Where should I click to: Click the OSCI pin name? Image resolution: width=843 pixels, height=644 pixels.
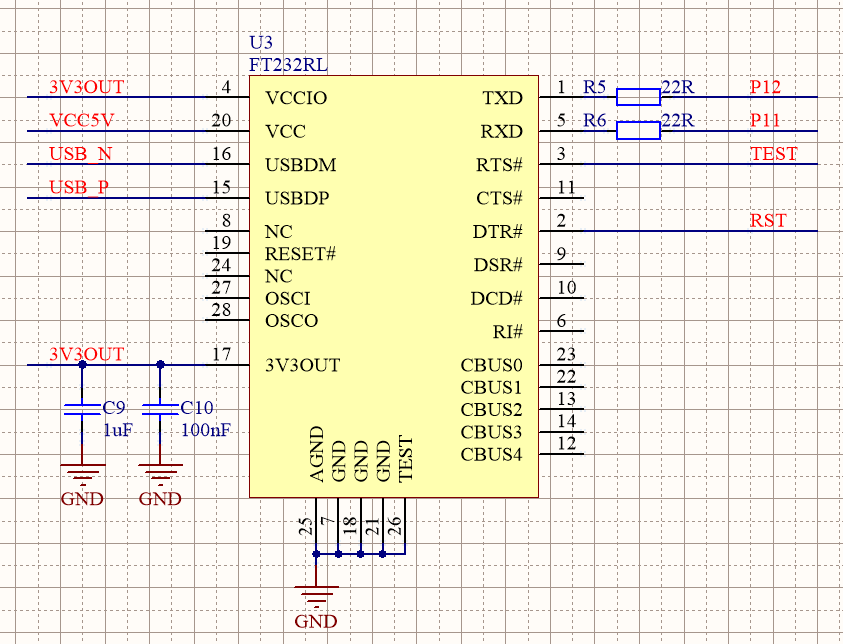(288, 298)
